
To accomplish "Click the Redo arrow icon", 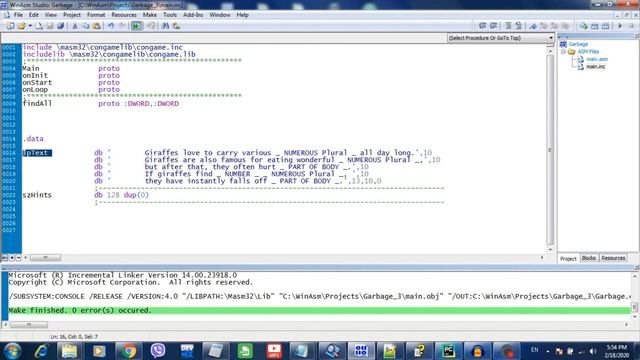I will 122,26.
